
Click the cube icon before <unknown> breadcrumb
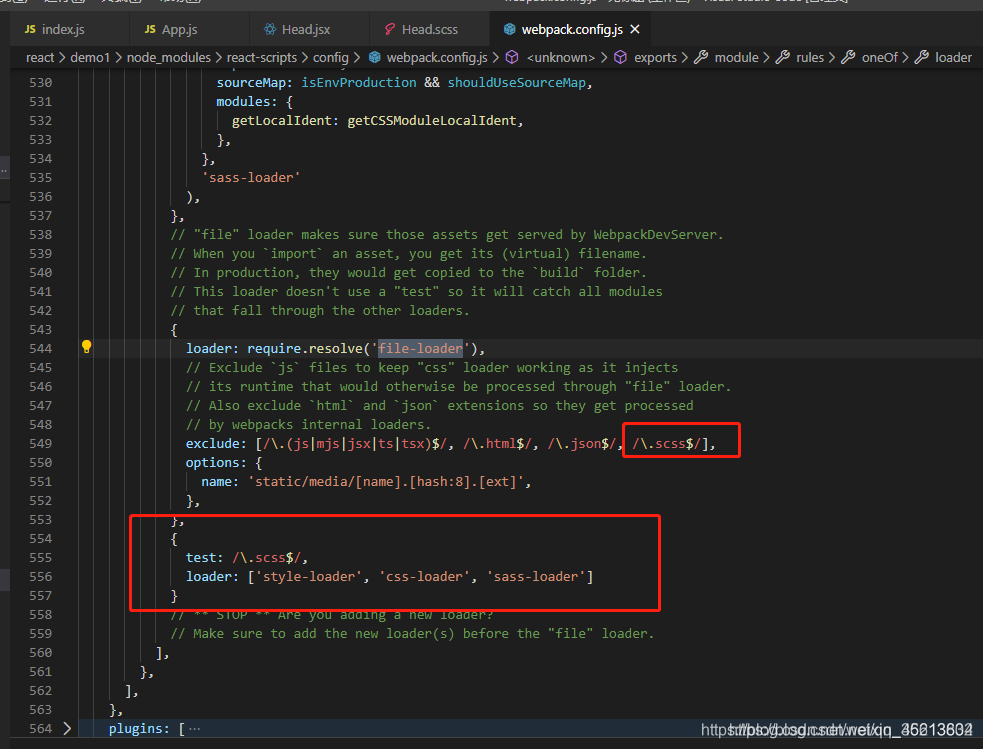coord(512,58)
